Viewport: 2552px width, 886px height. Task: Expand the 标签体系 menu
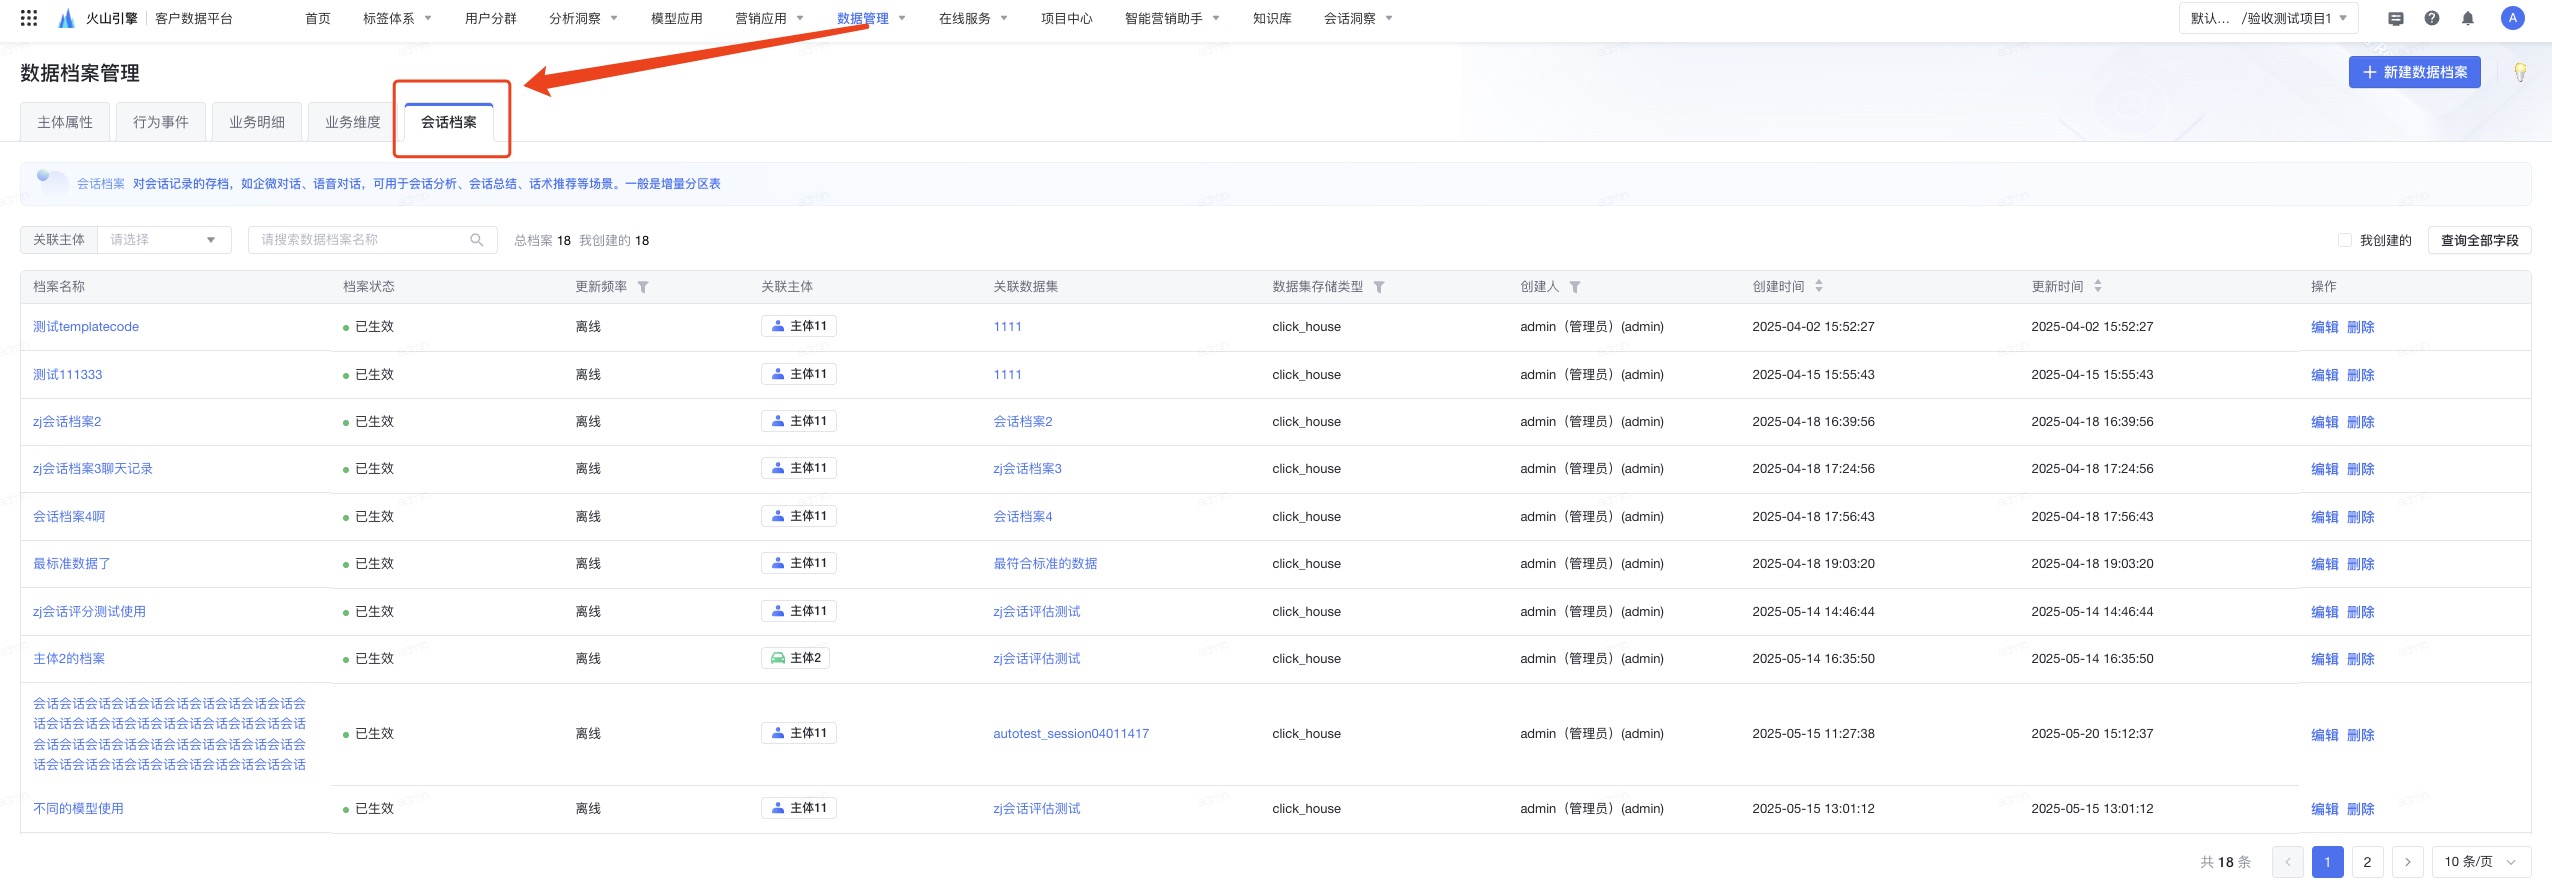[397, 18]
